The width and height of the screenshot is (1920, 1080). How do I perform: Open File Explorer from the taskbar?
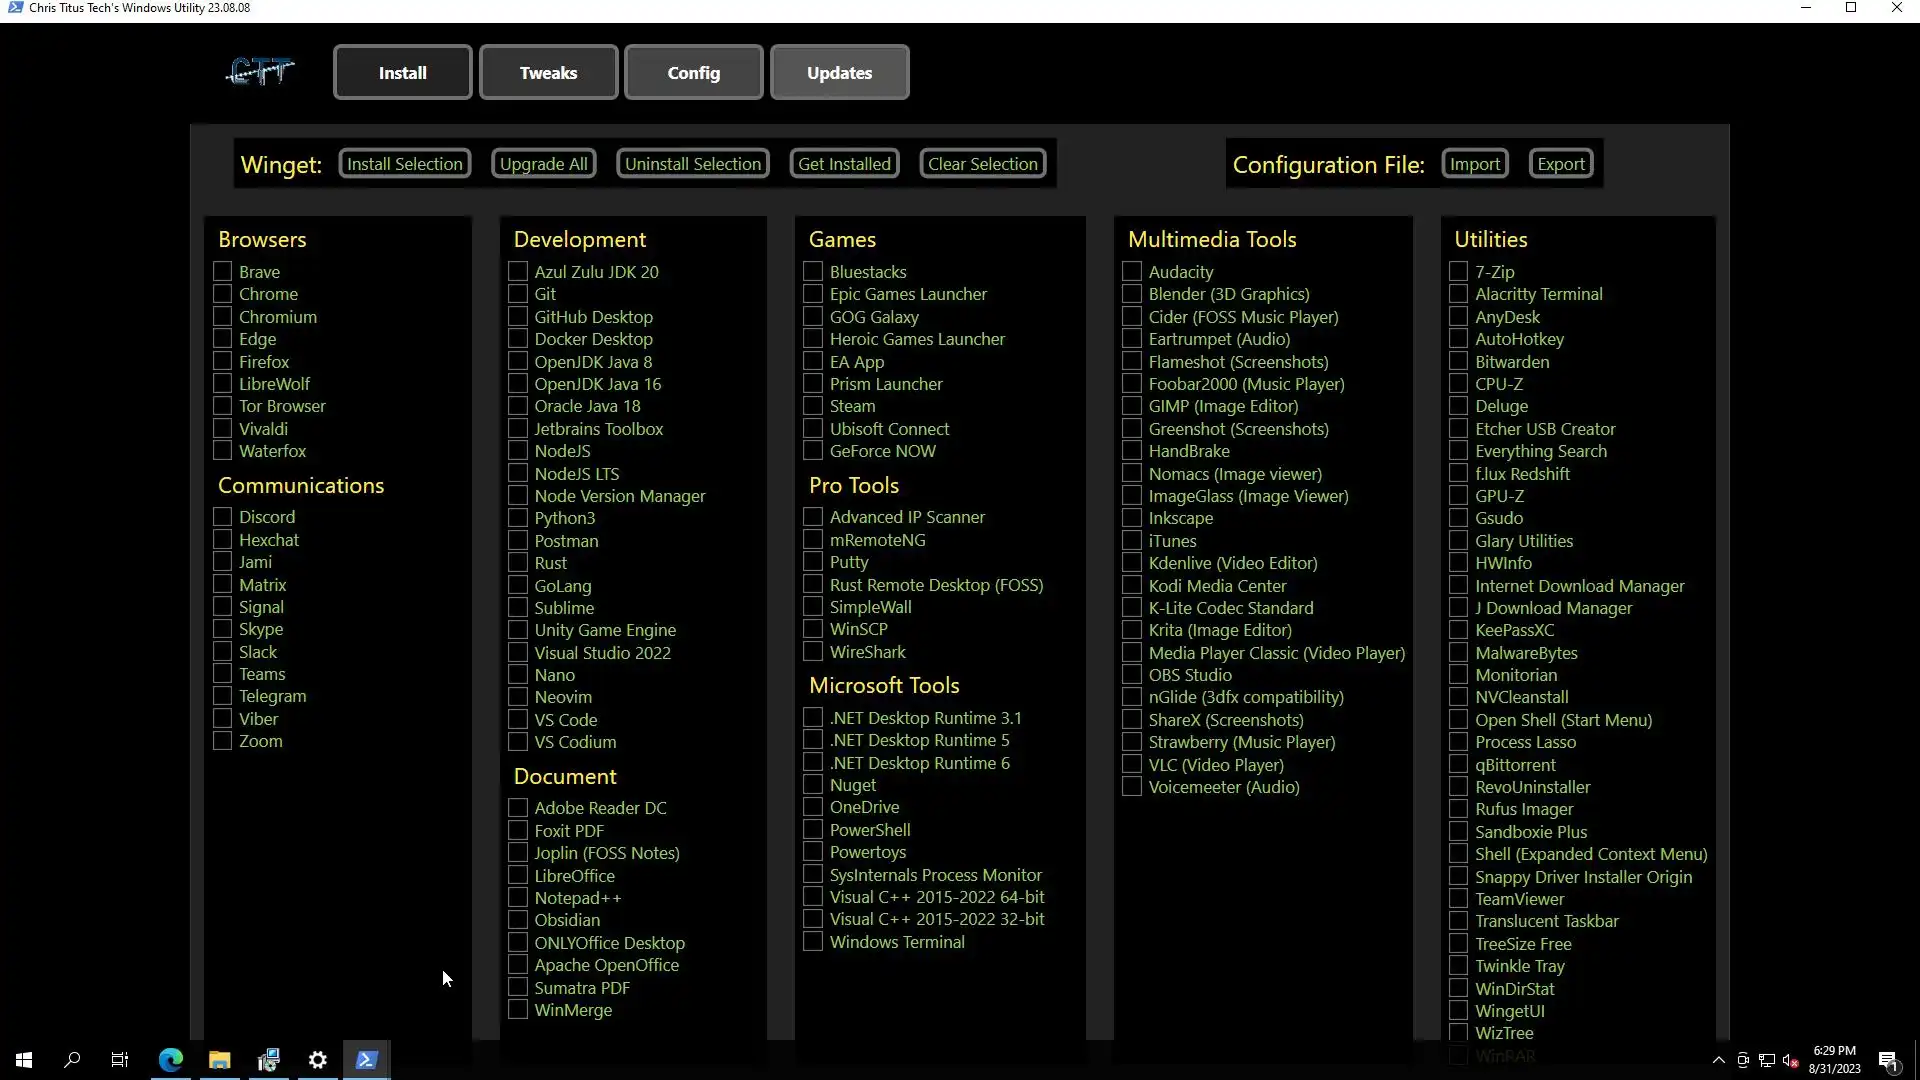[220, 1060]
